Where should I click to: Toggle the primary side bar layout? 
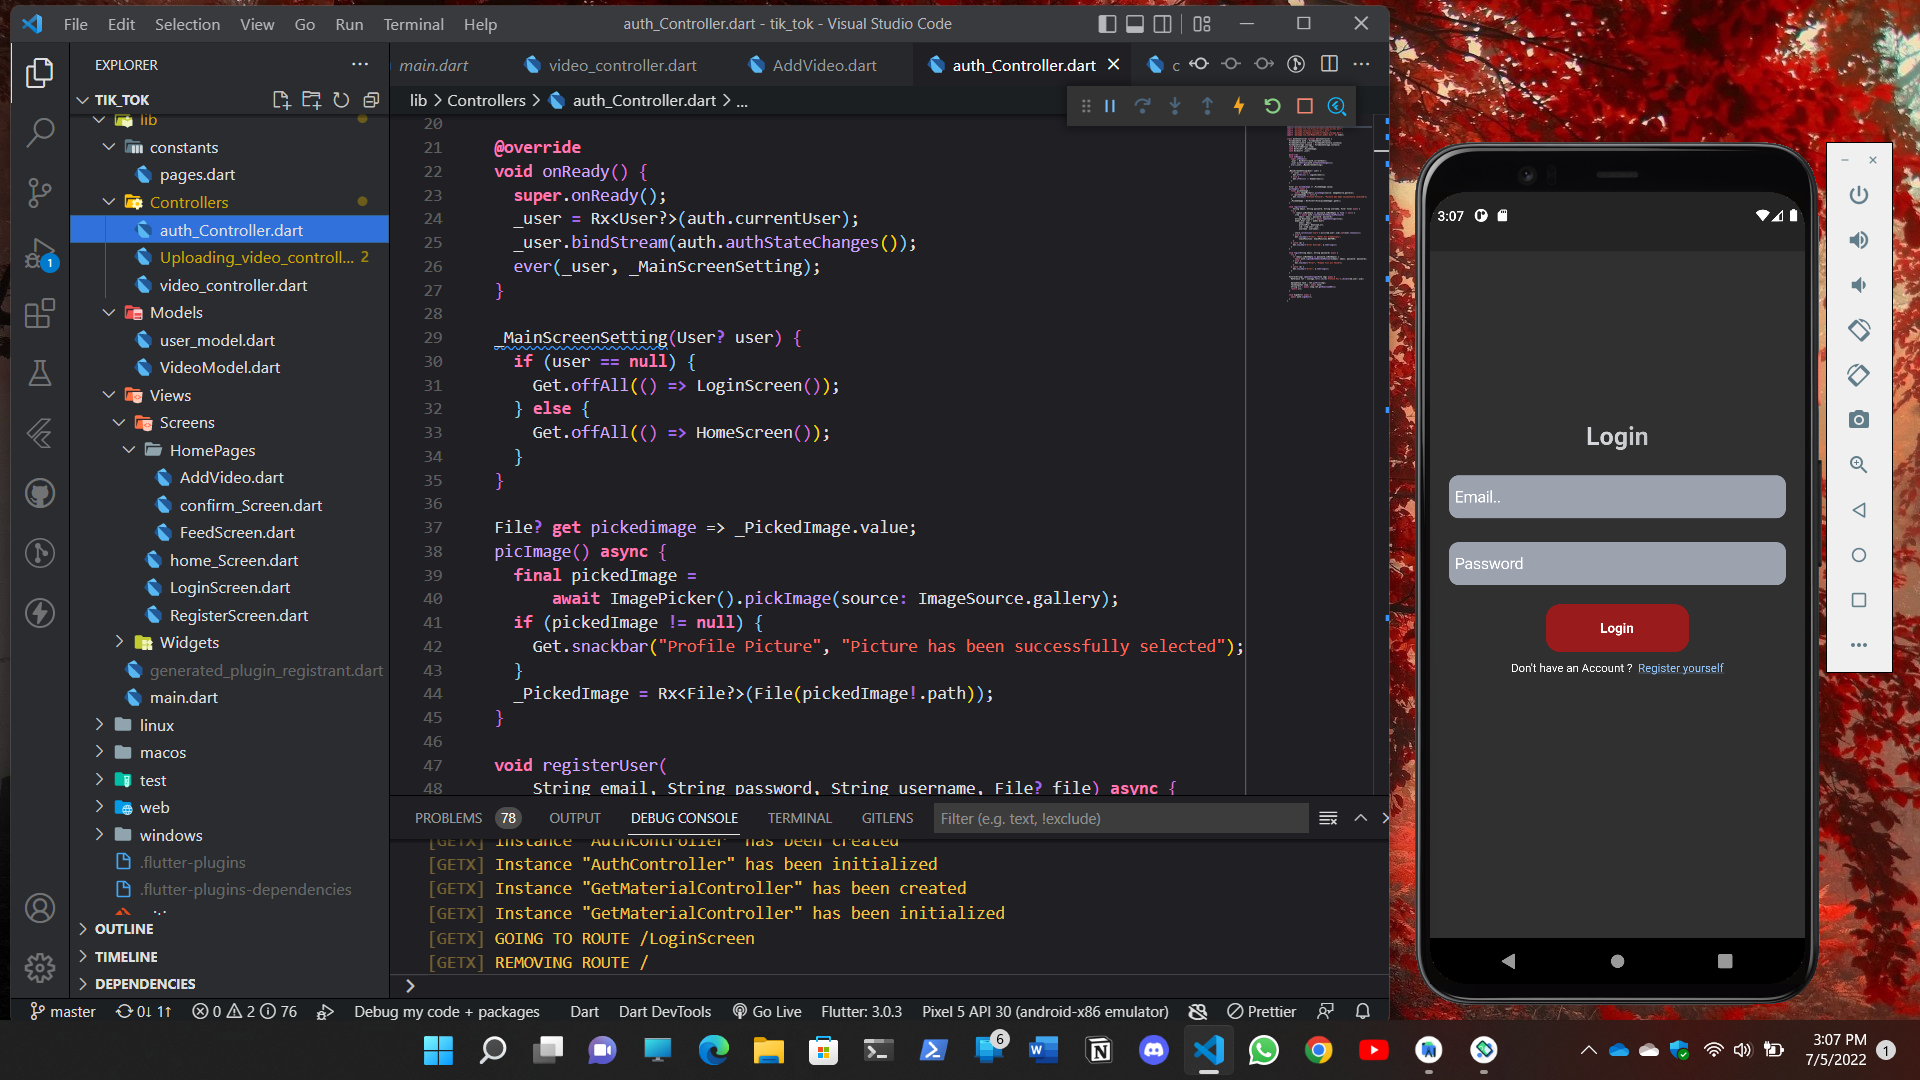[1107, 24]
